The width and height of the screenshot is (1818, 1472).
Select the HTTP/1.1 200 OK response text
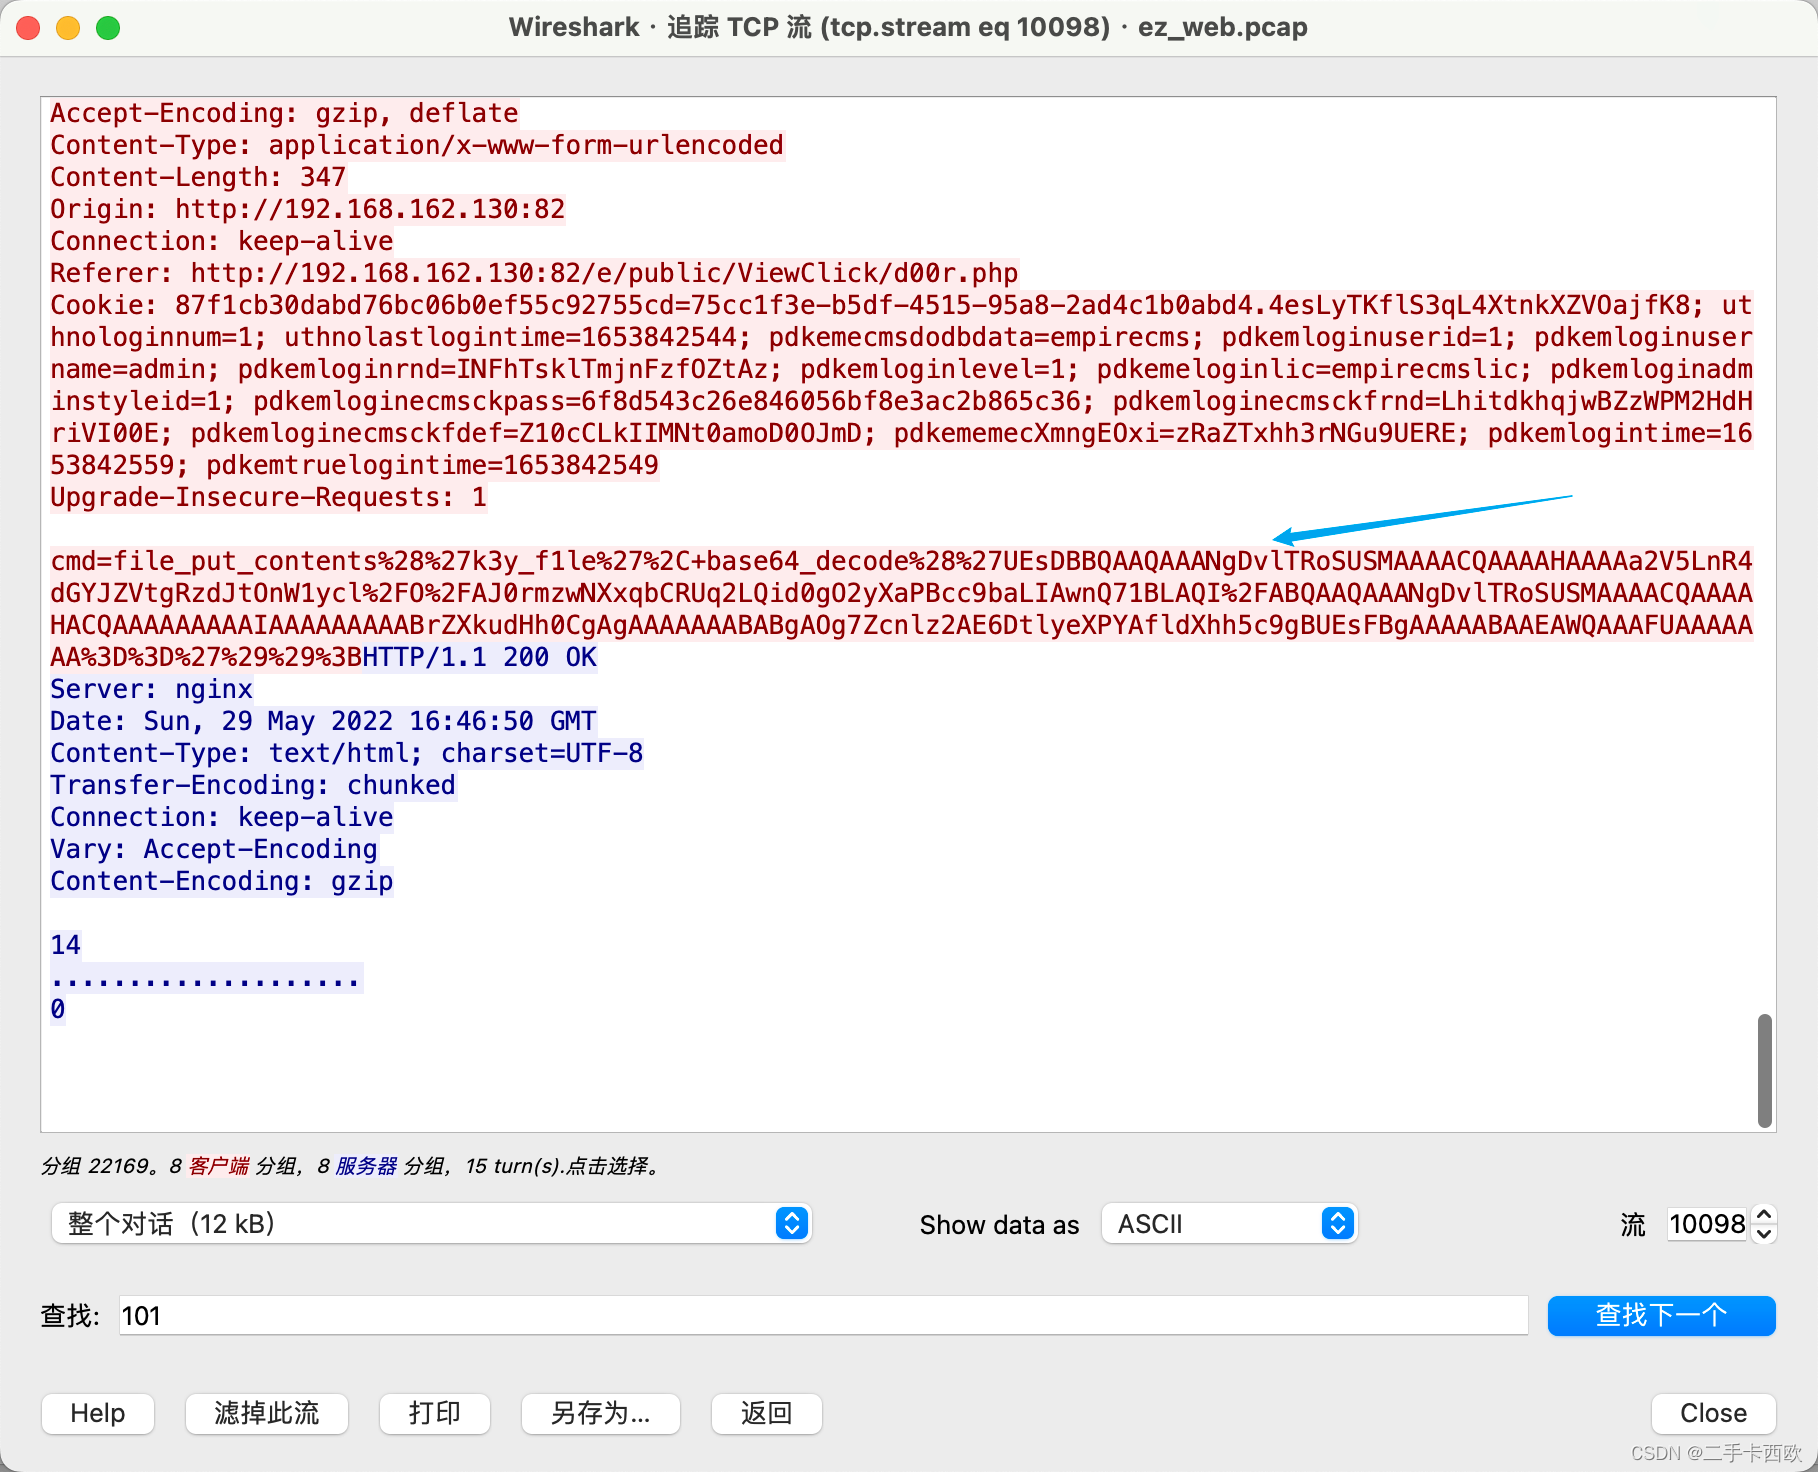(x=479, y=657)
